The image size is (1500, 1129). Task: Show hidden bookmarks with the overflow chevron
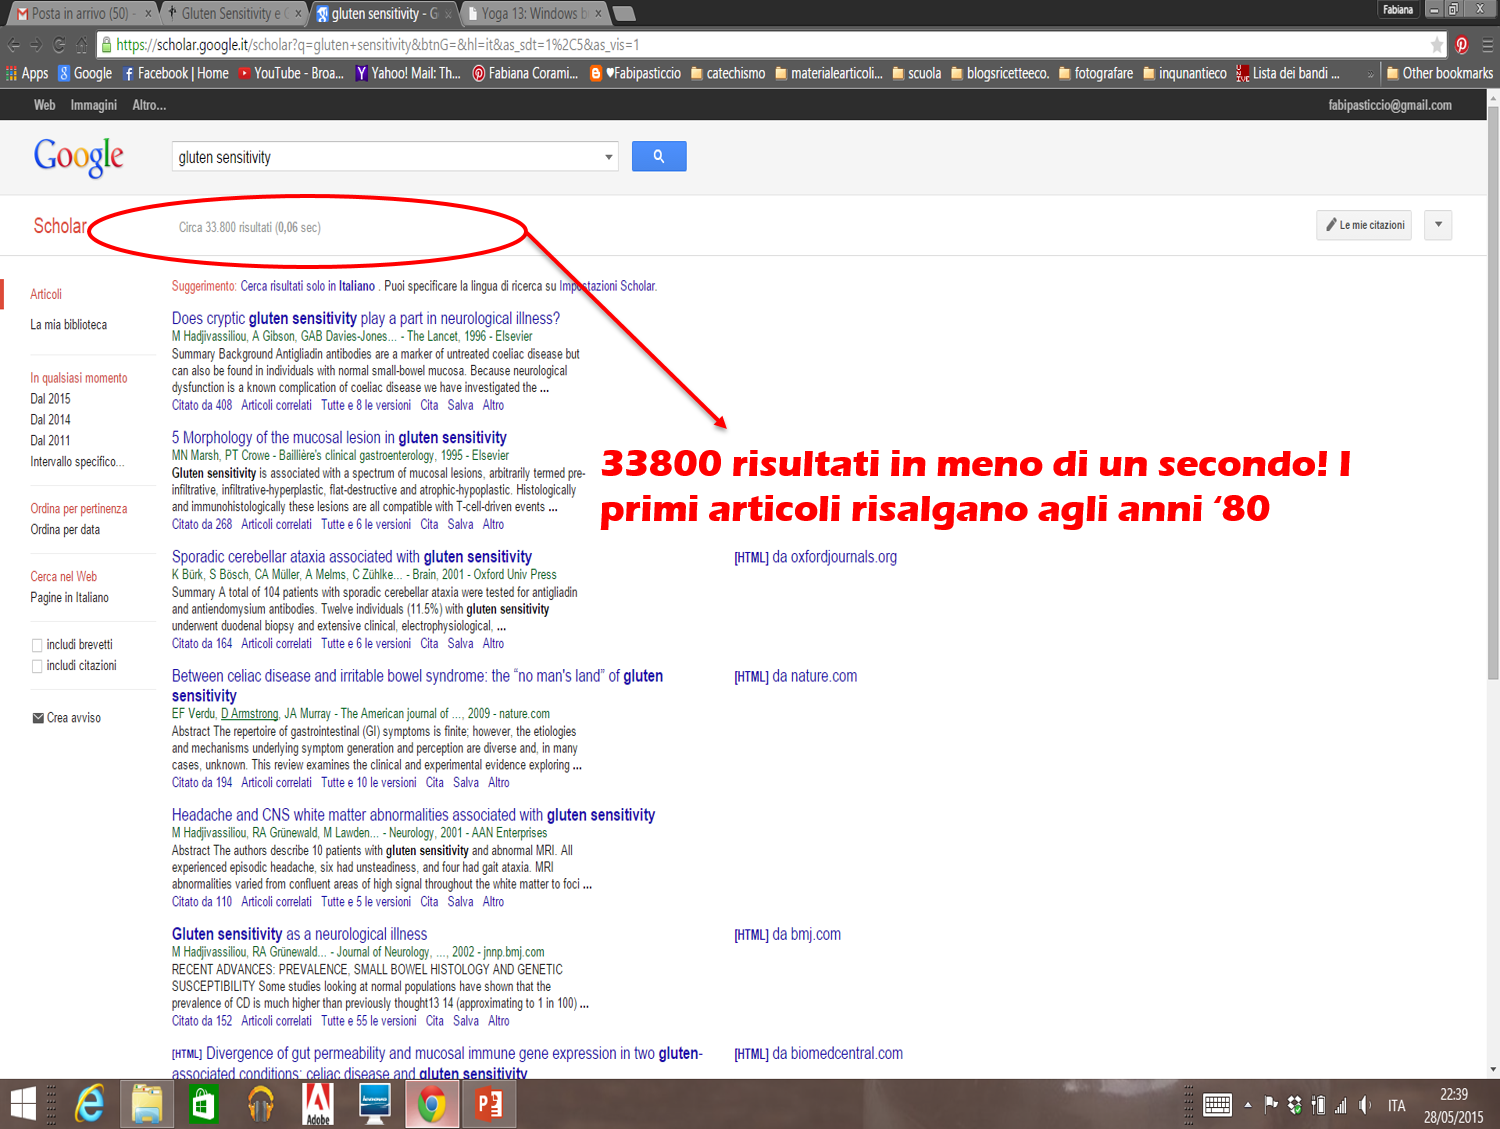tap(1370, 74)
